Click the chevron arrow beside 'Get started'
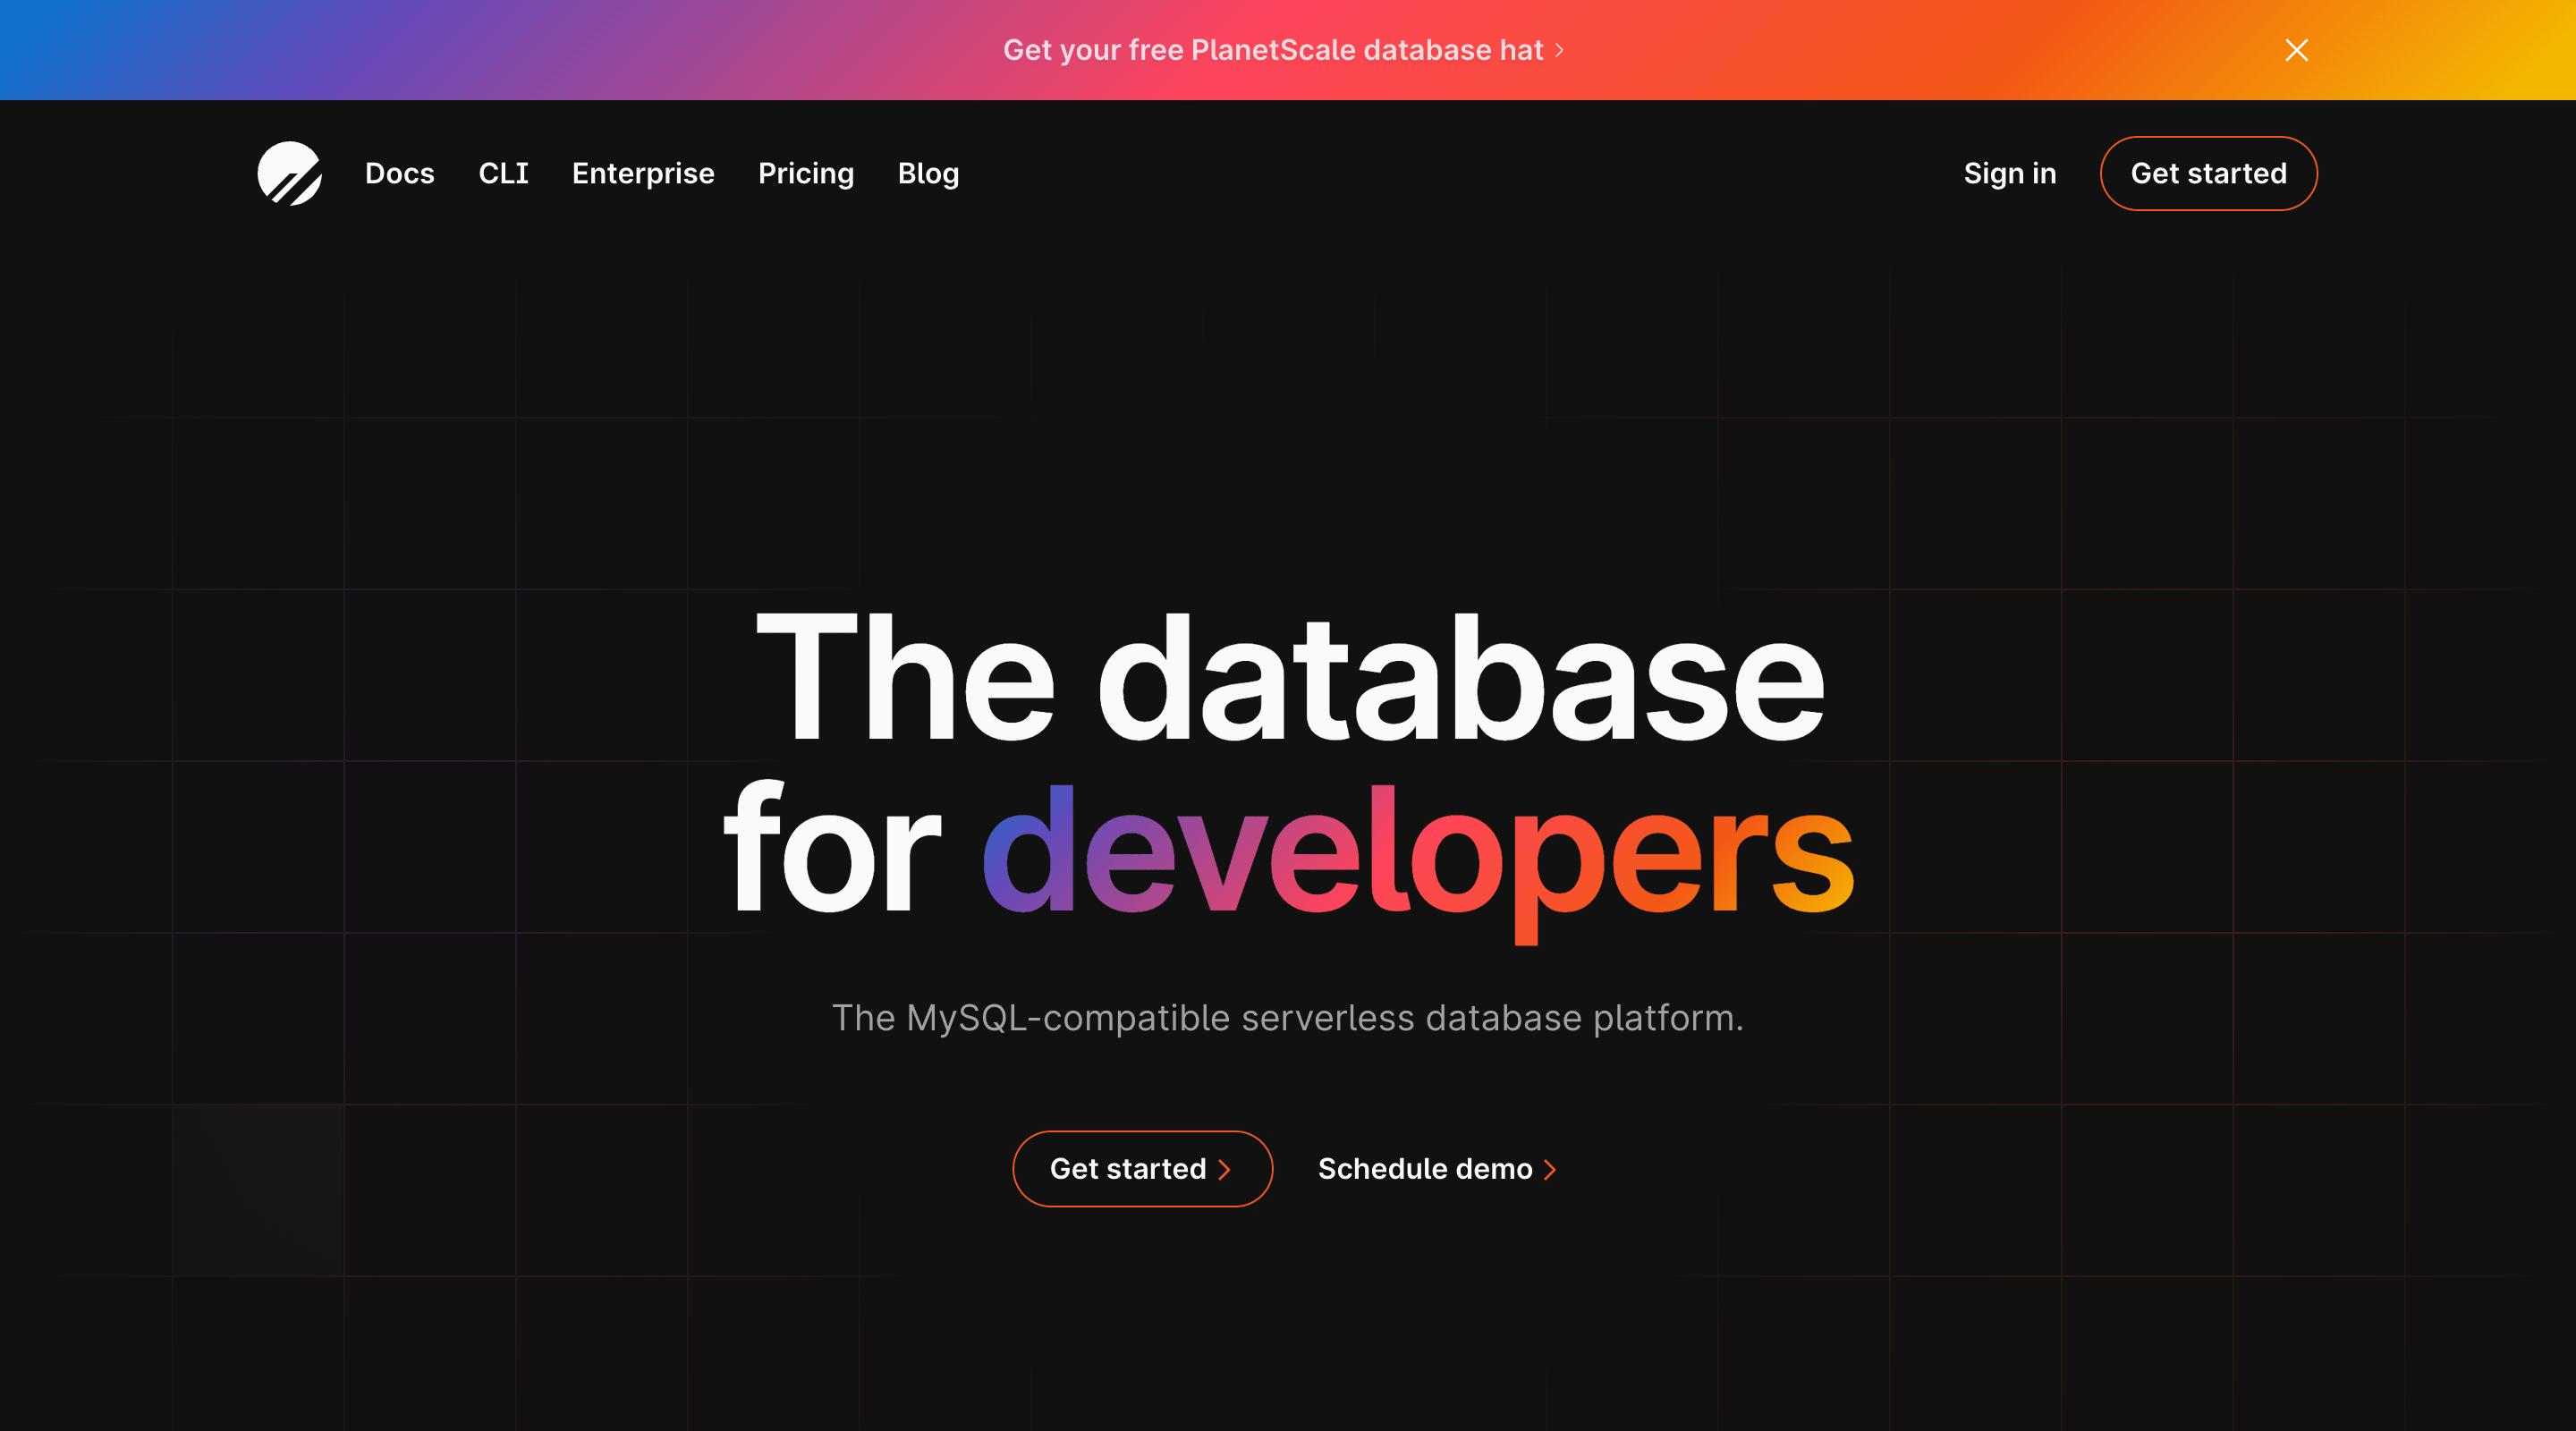The width and height of the screenshot is (2576, 1431). (1227, 1168)
